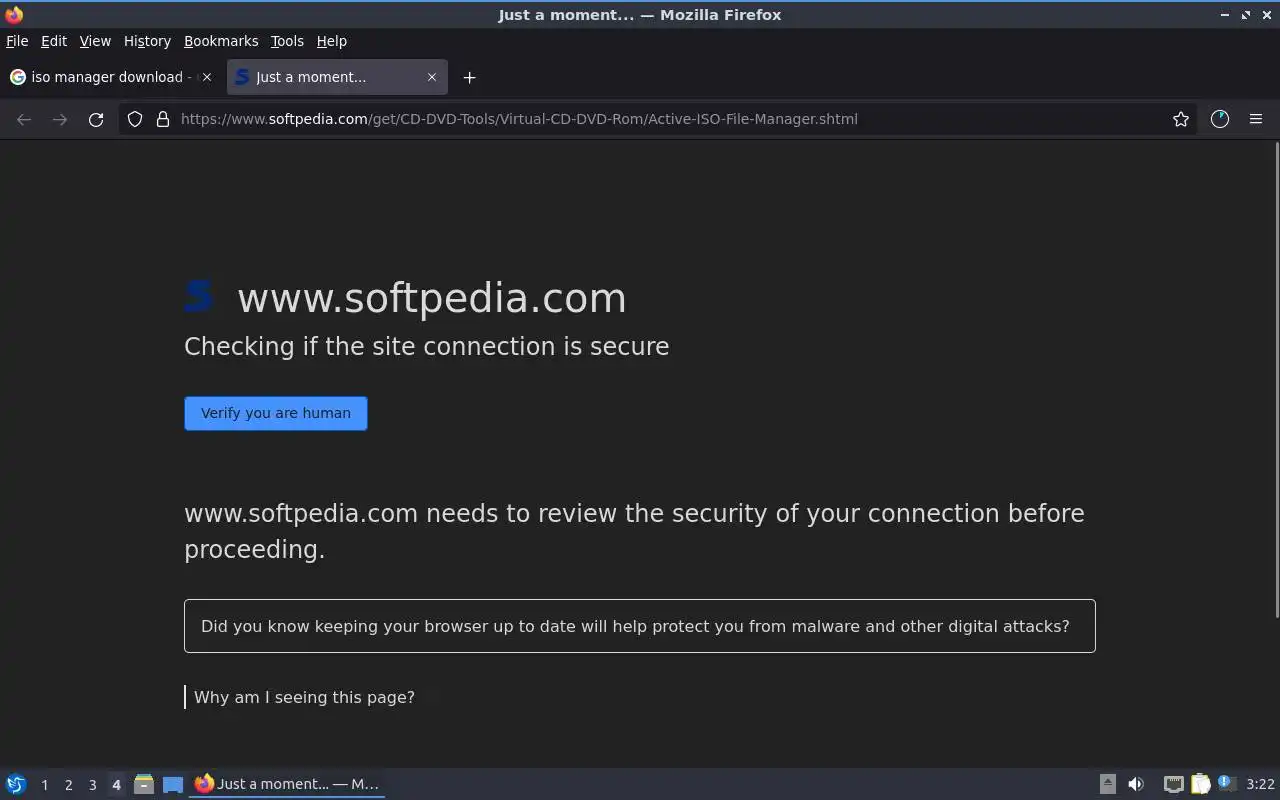Open the file manager taskbar icon

(144, 784)
